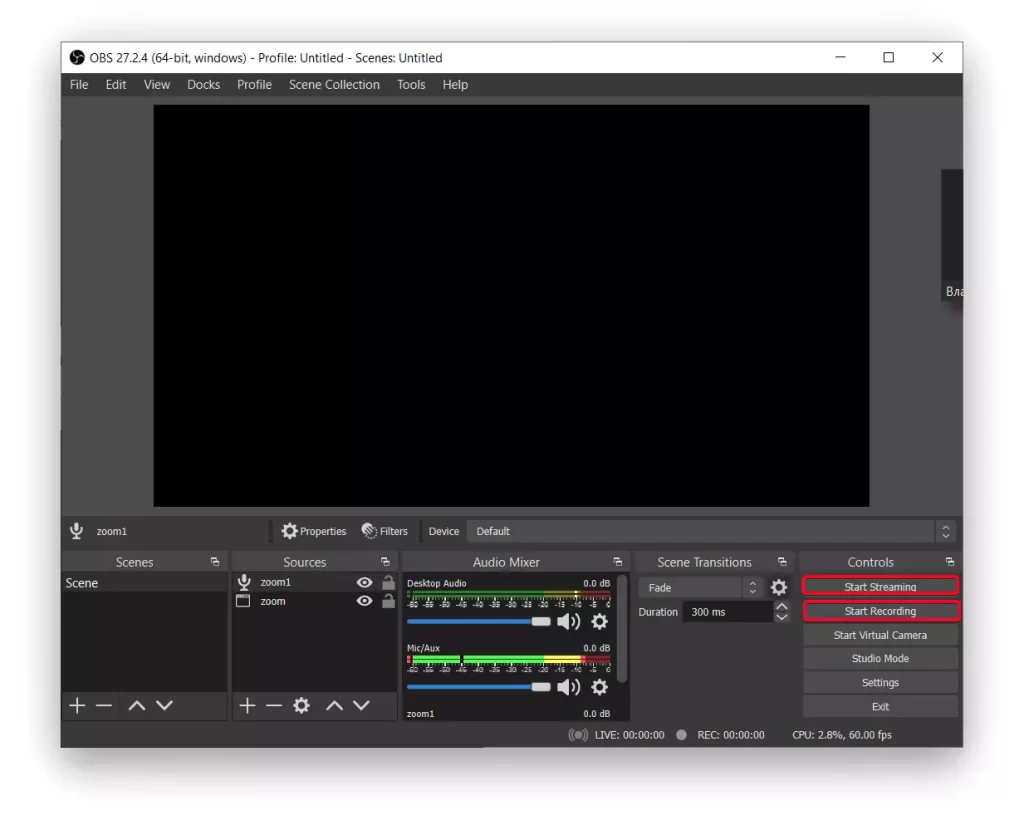
Task: Open the Device dropdown showing Default
Action: [712, 531]
